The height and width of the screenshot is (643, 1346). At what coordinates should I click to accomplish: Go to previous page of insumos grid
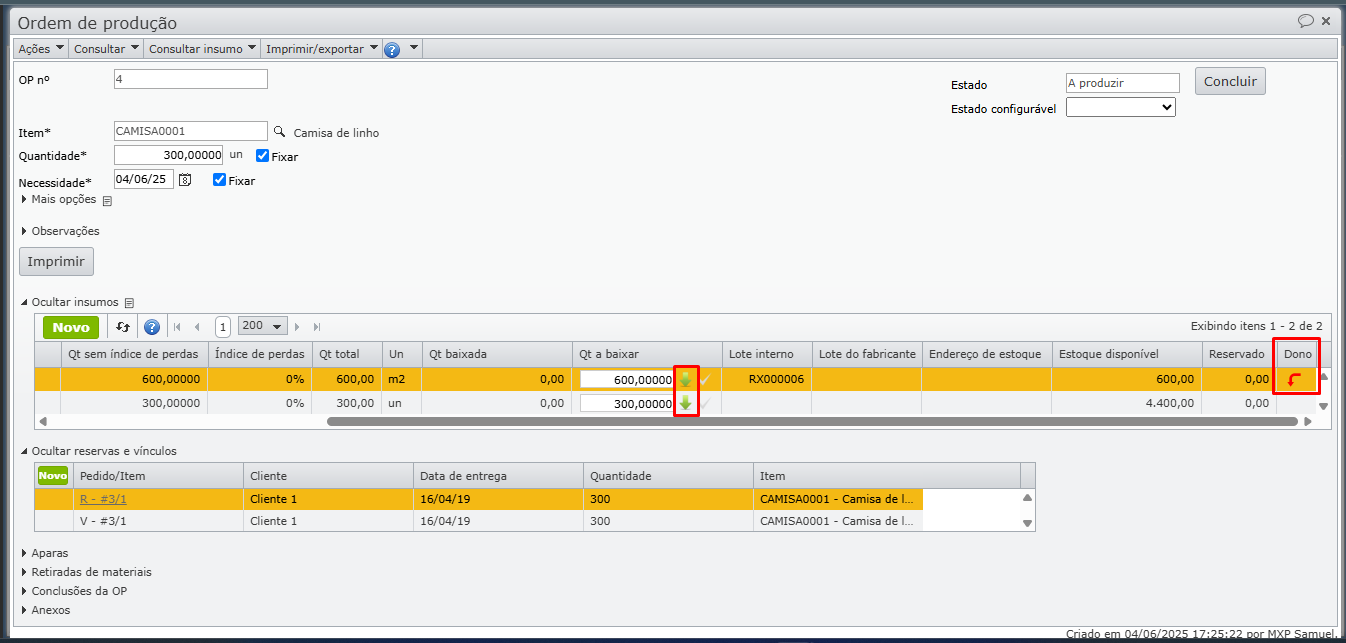[197, 326]
